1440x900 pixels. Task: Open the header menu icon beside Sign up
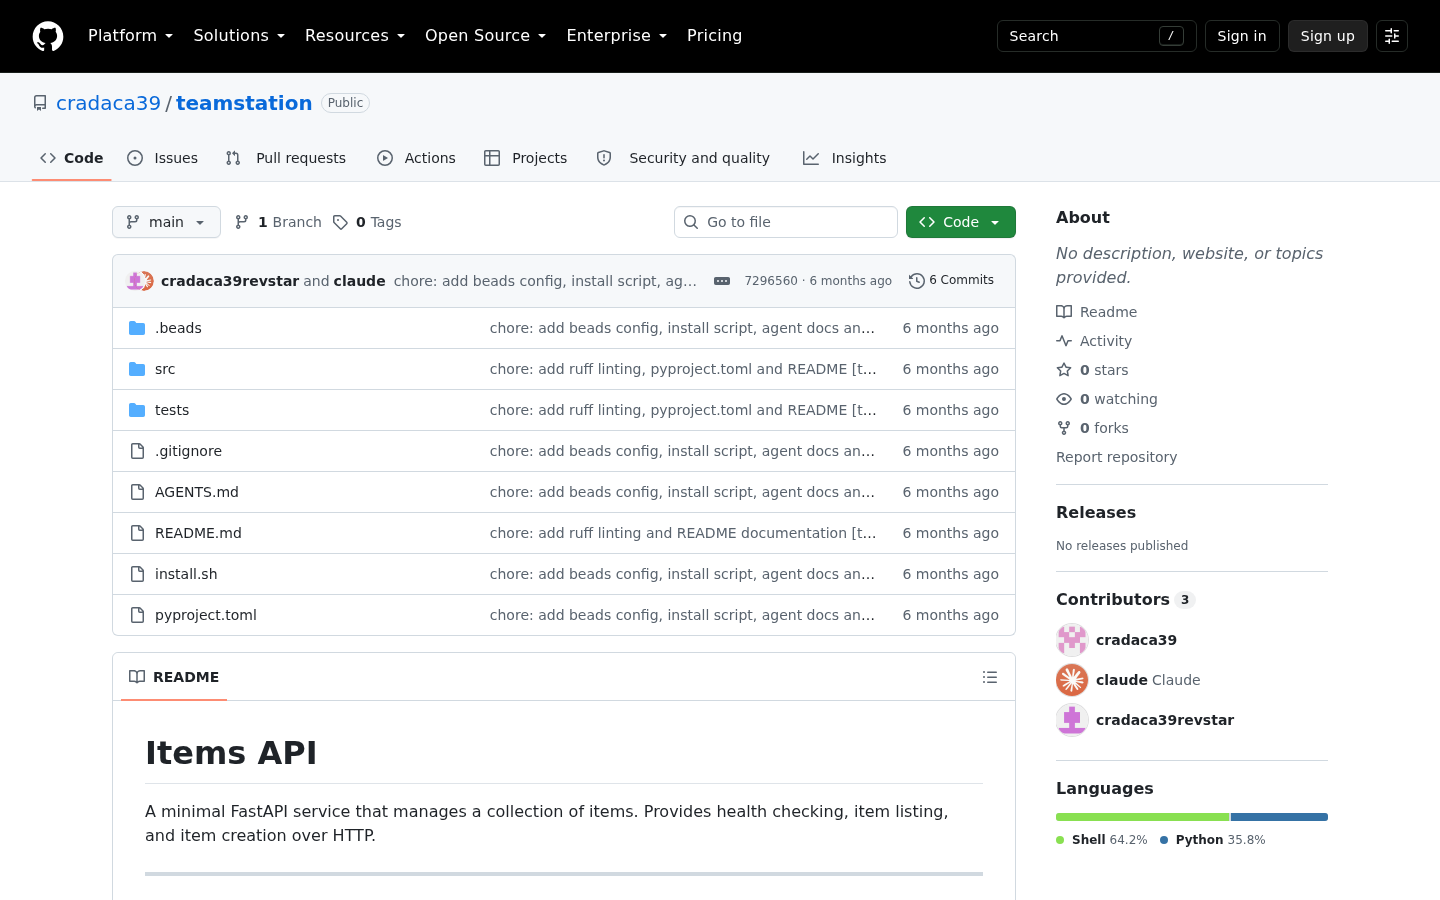(1392, 36)
